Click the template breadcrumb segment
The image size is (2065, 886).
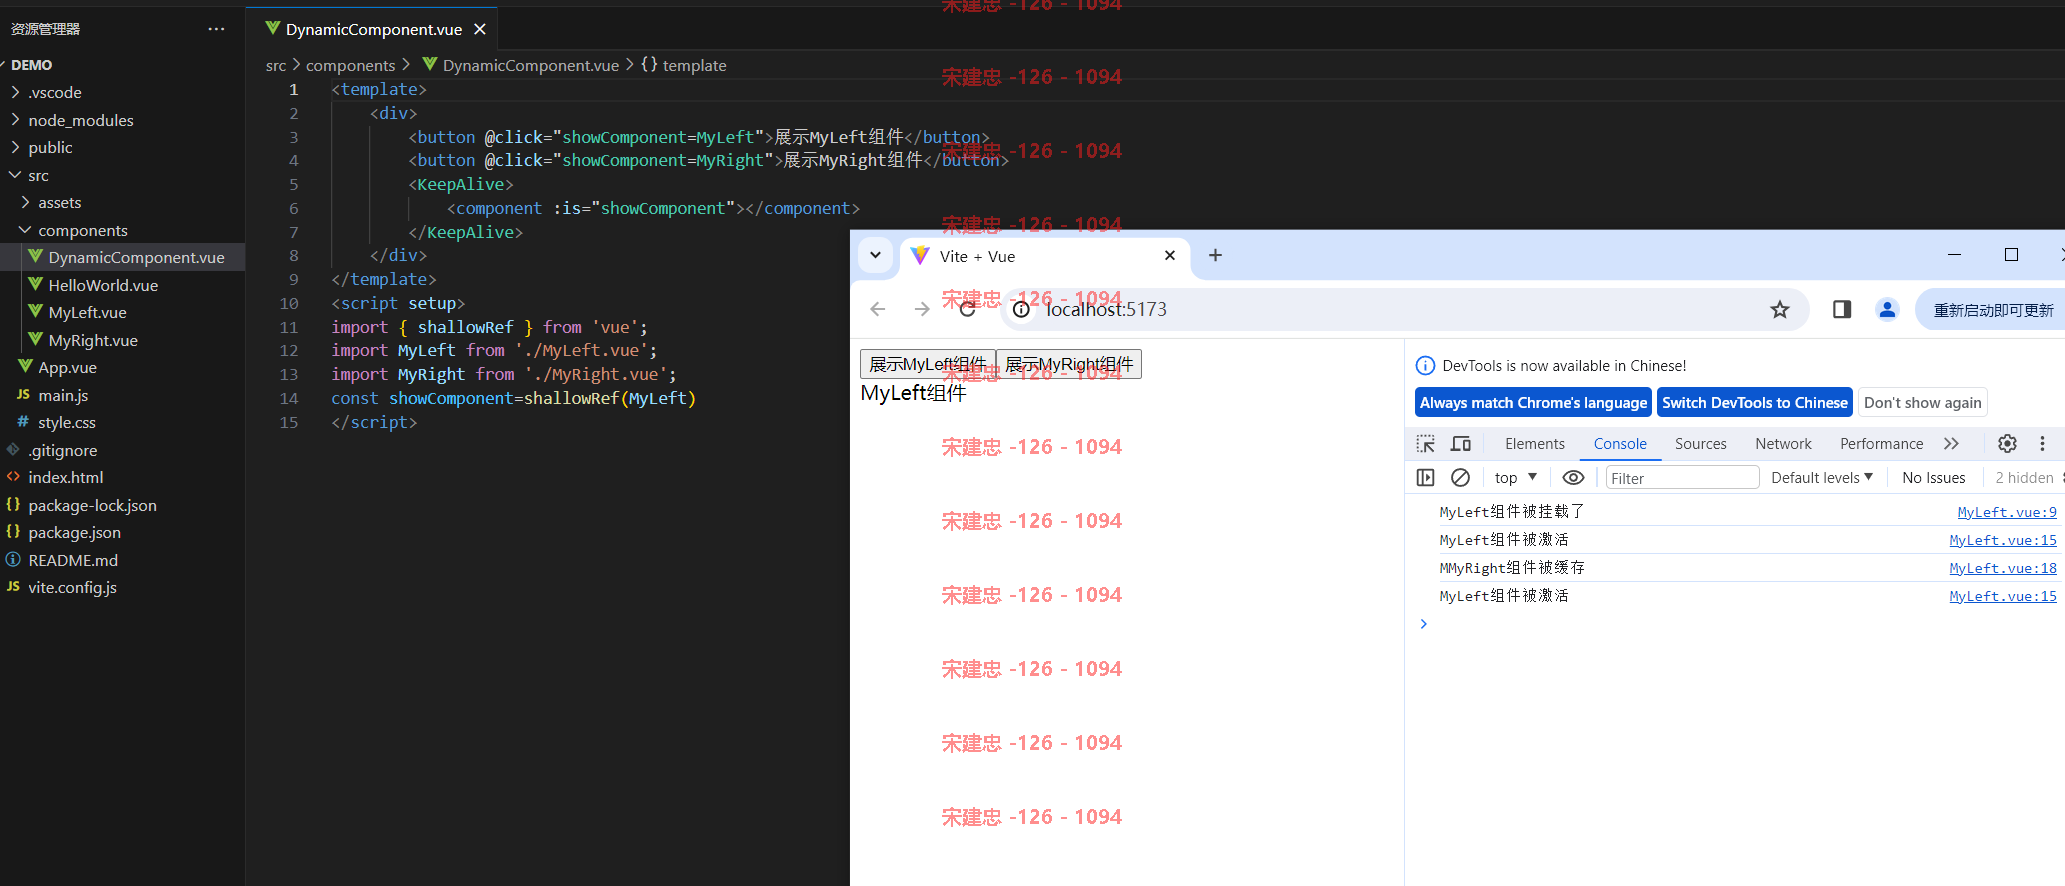(x=684, y=65)
